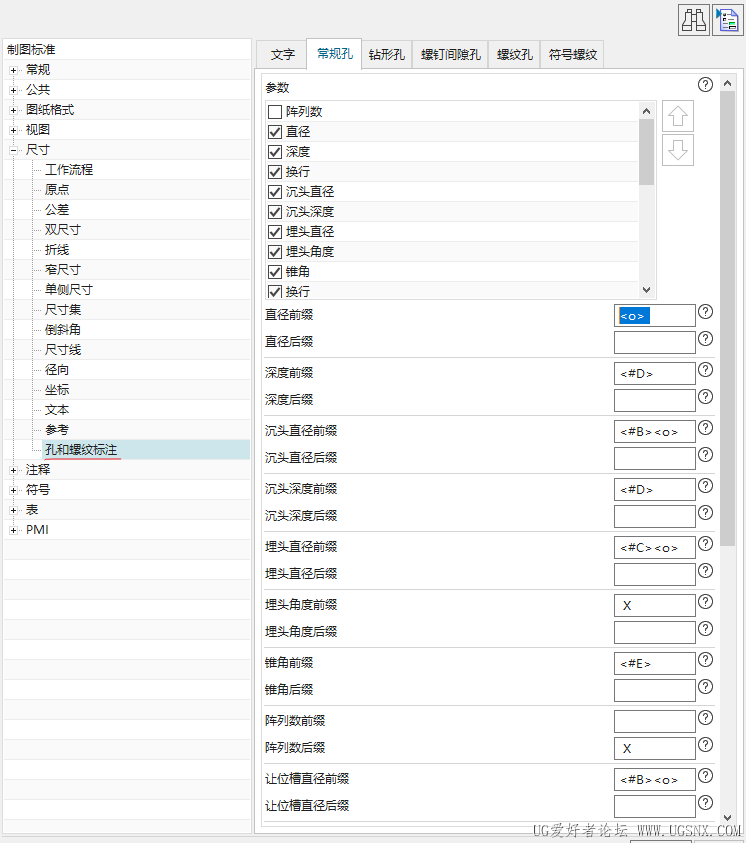Move parameter up with the up arrow button
Image resolution: width=746 pixels, height=843 pixels.
coord(678,116)
